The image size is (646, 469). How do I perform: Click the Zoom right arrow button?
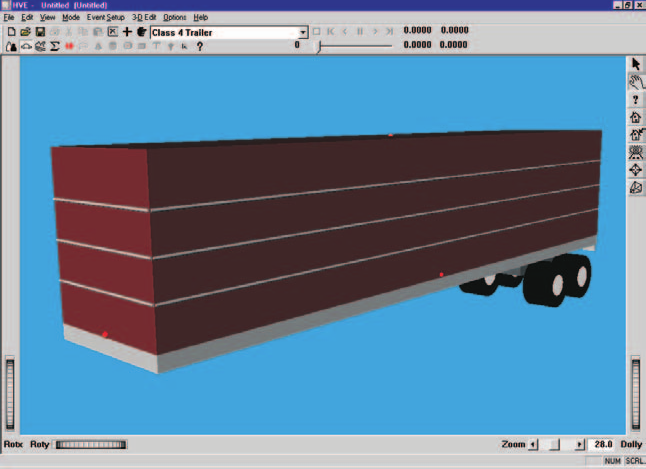(579, 444)
